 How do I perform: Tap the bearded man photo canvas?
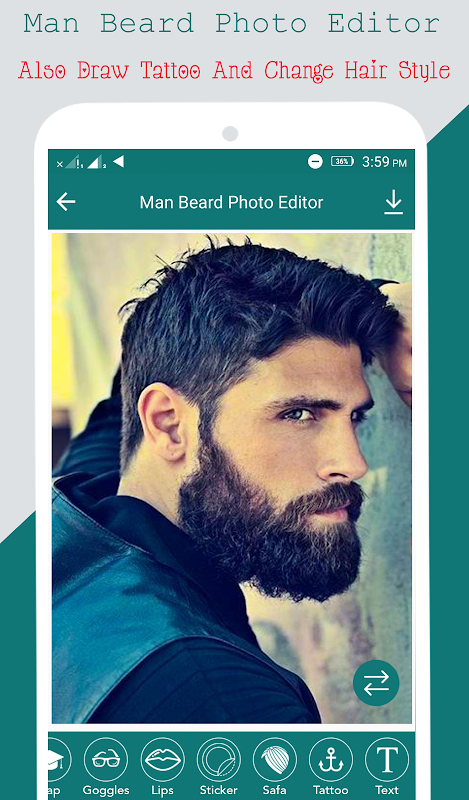pos(232,478)
